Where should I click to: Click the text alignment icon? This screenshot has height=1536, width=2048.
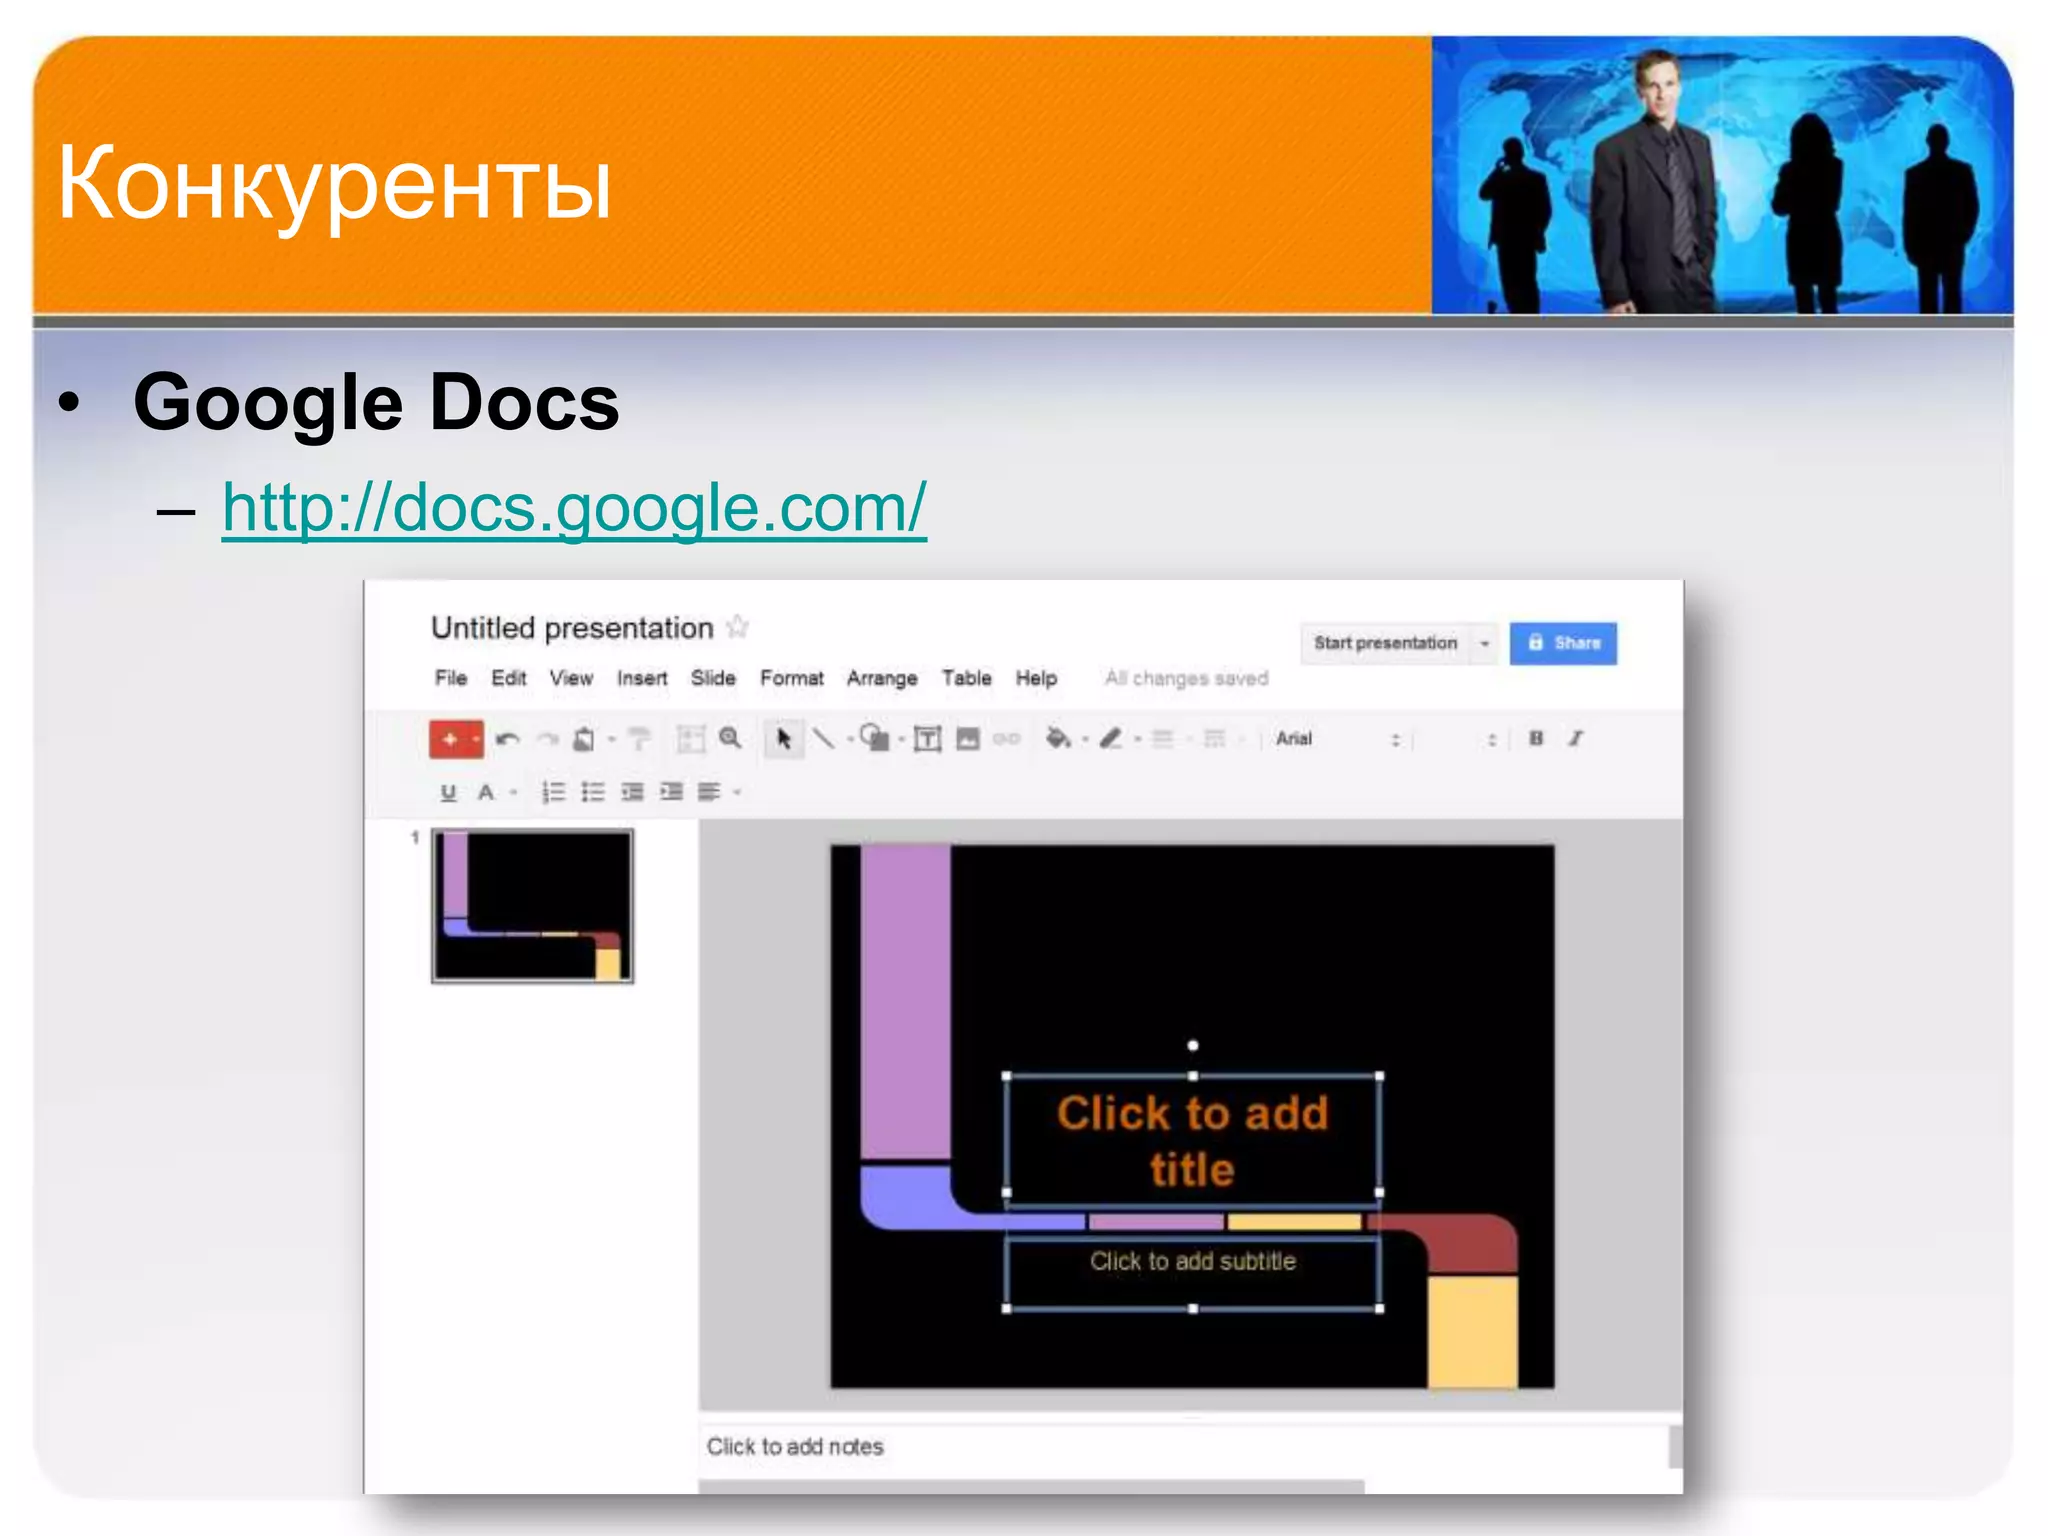point(709,792)
